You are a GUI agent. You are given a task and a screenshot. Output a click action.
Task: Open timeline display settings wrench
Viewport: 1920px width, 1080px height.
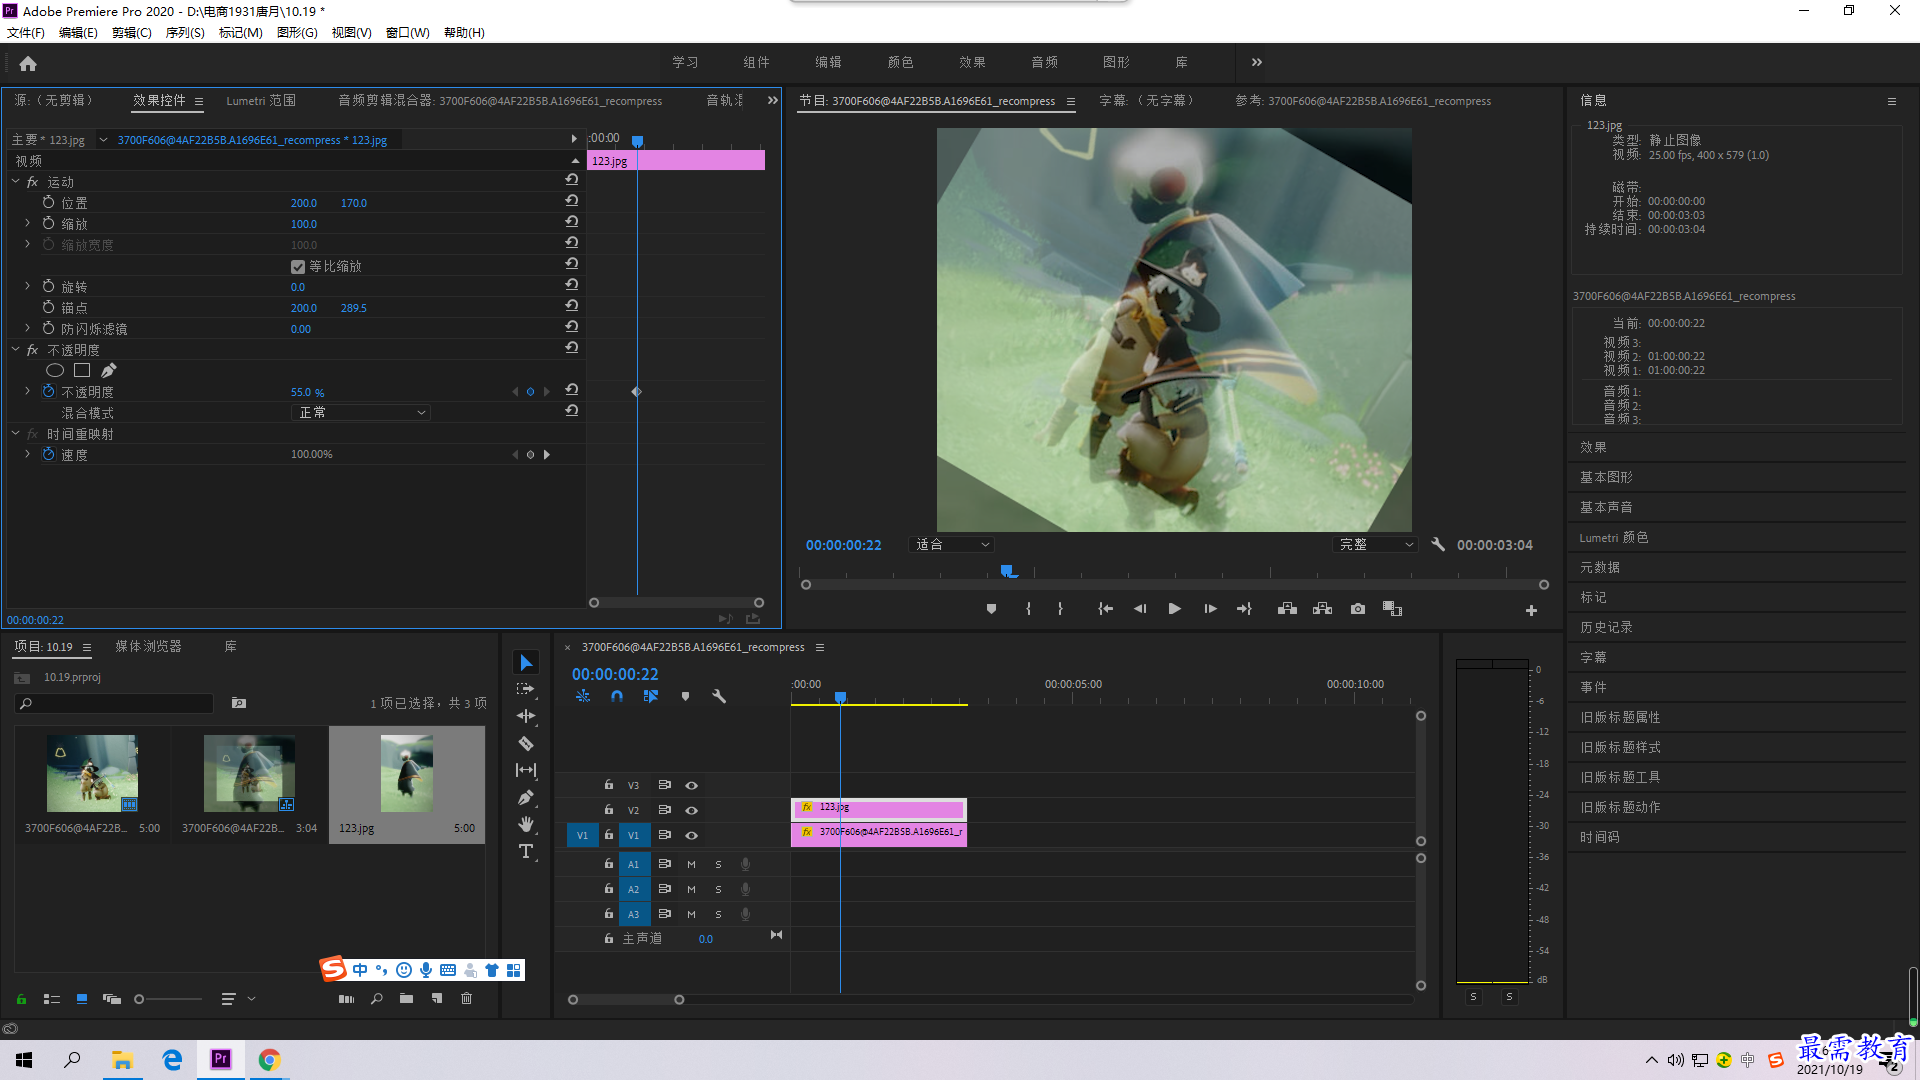coord(719,696)
